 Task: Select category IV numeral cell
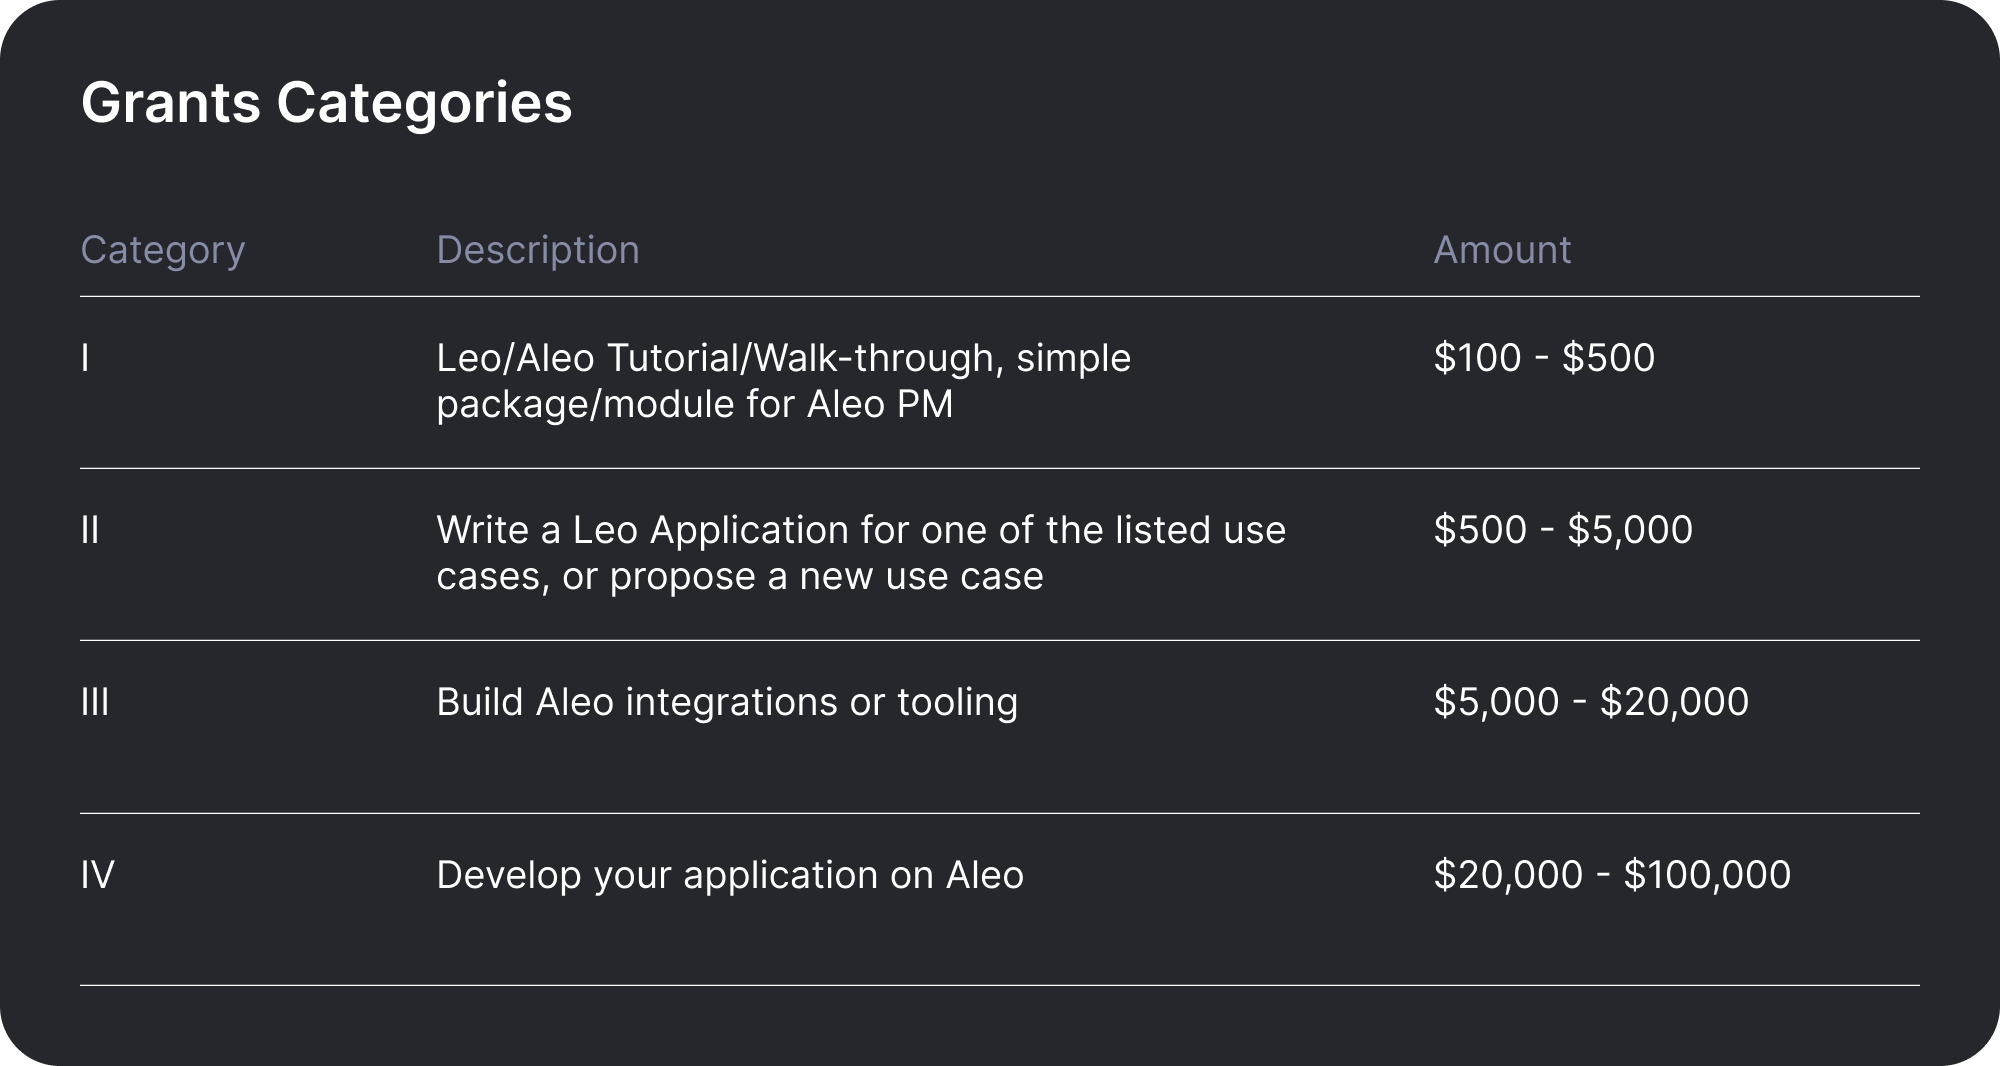tap(97, 875)
